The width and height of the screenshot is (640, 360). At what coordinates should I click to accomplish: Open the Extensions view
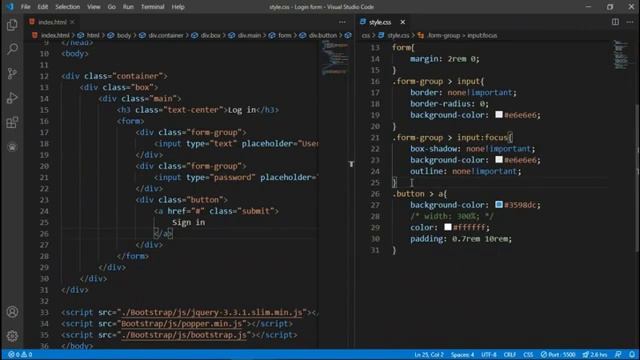click(12, 122)
